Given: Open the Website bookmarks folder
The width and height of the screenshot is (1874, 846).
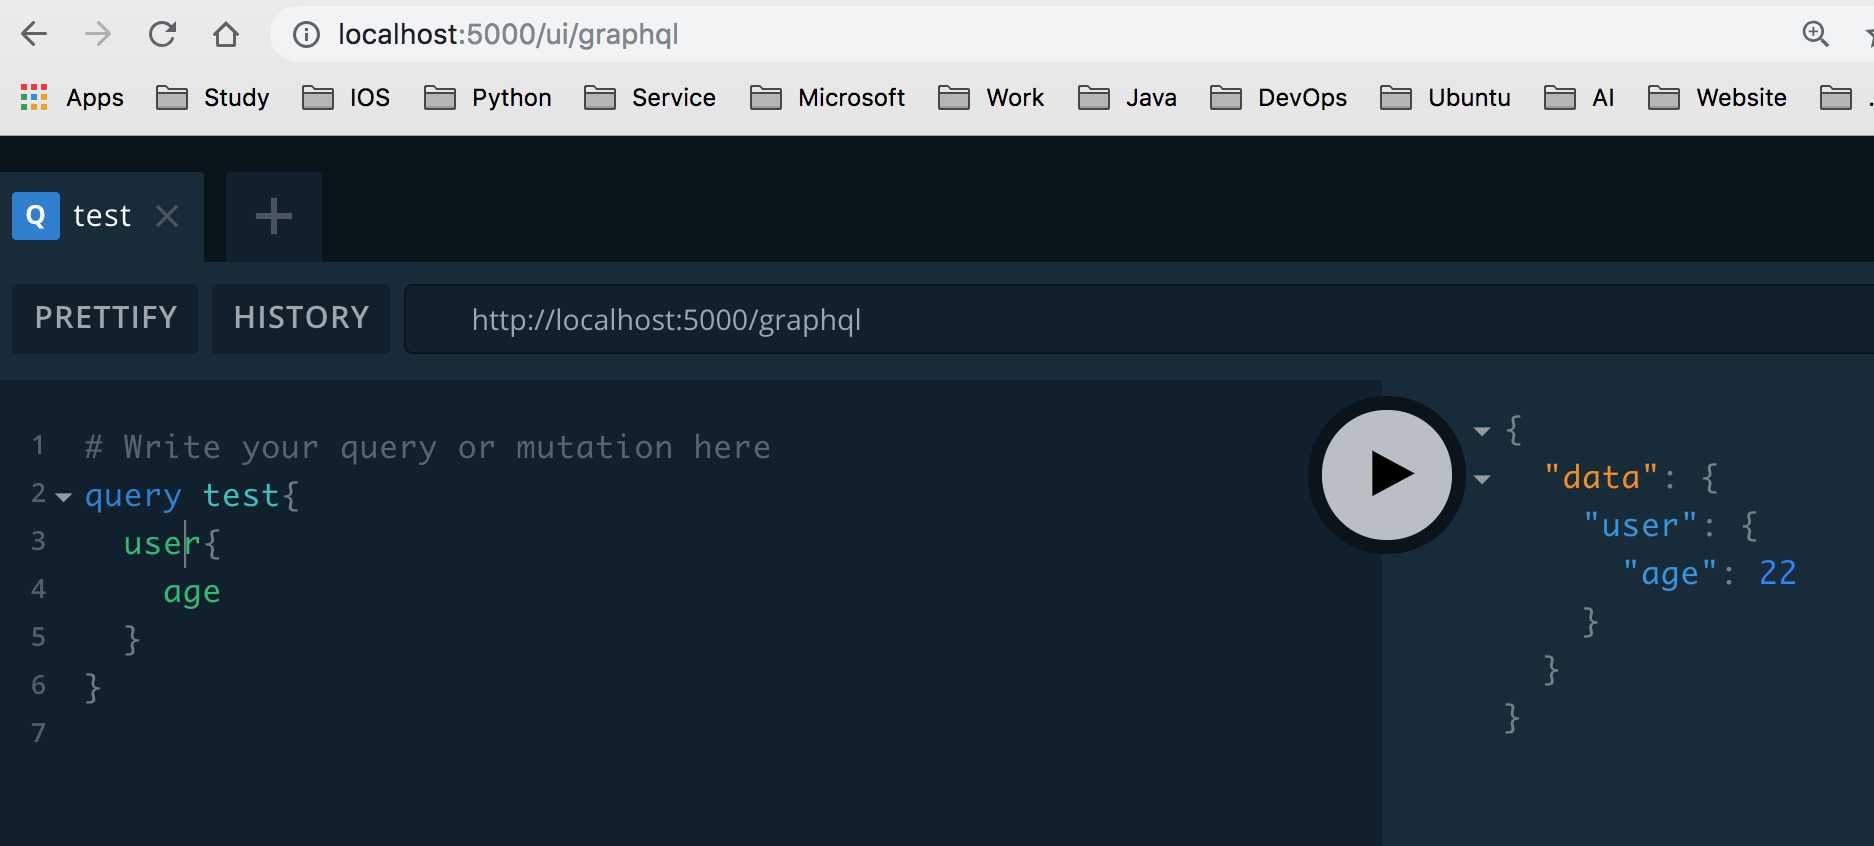Looking at the screenshot, I should click(x=1718, y=97).
